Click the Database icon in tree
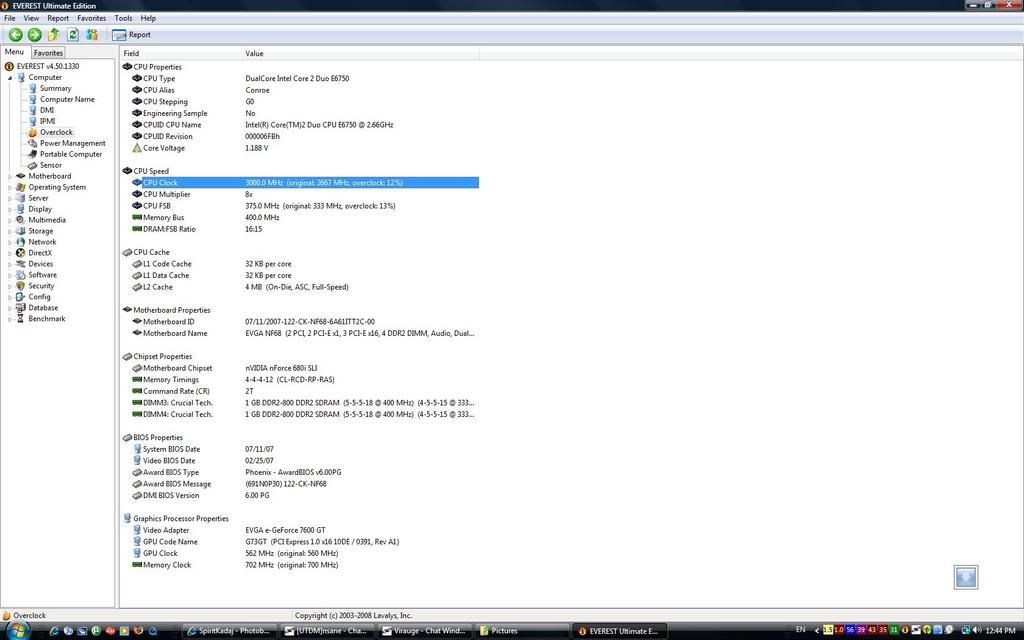Screen dimensions: 1024x640 tap(21, 308)
